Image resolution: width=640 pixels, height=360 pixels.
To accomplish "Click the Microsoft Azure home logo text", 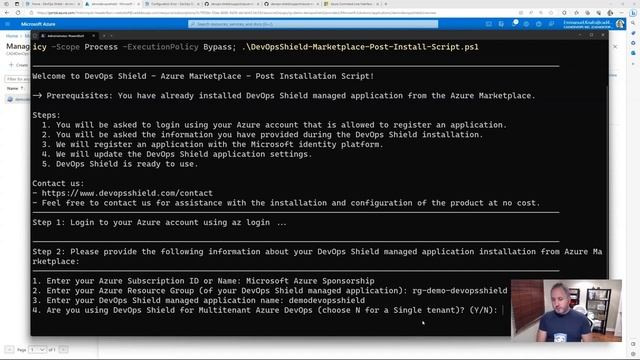I will (38, 24).
